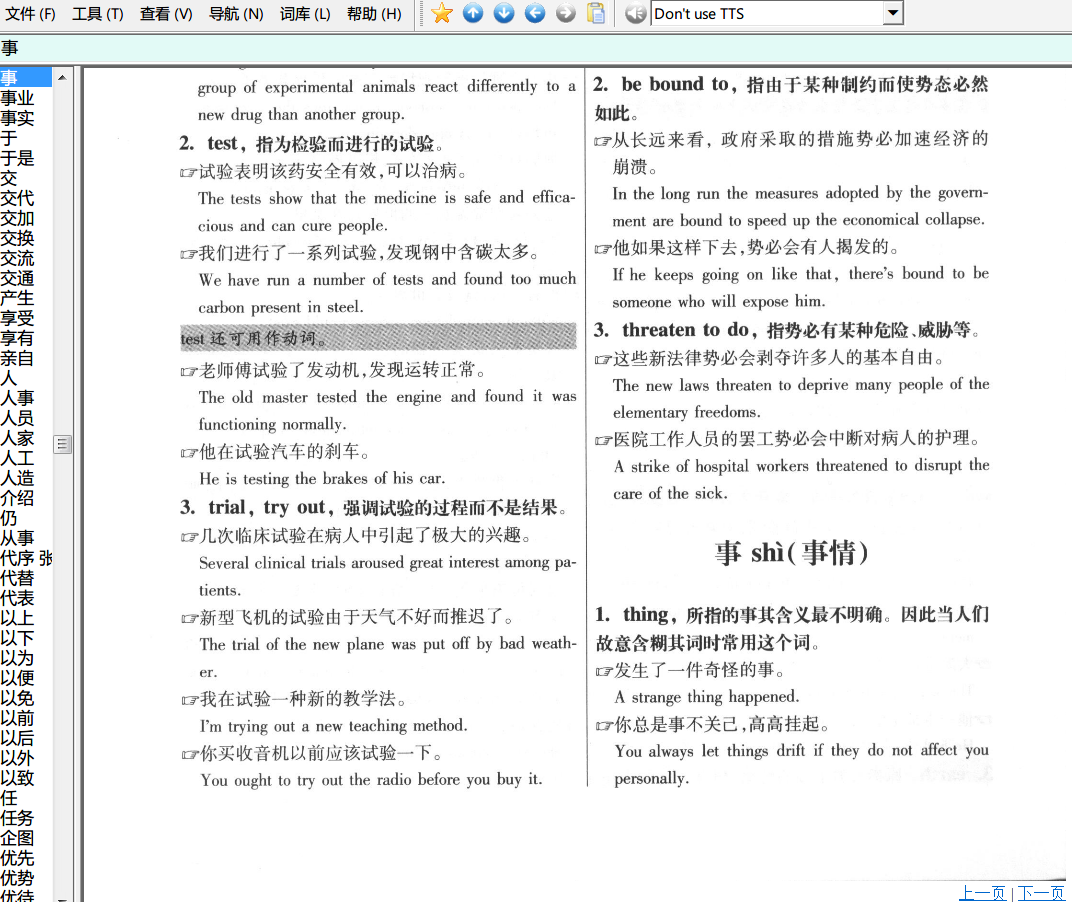1072x902 pixels.
Task: Select 于是 in the word list
Action: click(17, 158)
